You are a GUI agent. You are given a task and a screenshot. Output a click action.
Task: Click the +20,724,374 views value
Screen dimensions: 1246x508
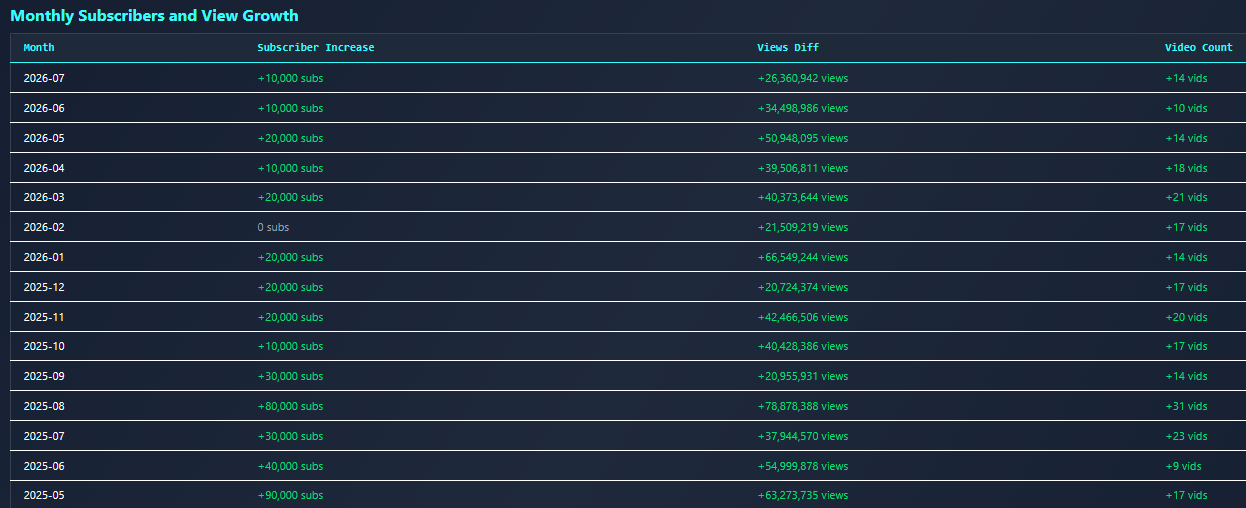[x=803, y=287]
